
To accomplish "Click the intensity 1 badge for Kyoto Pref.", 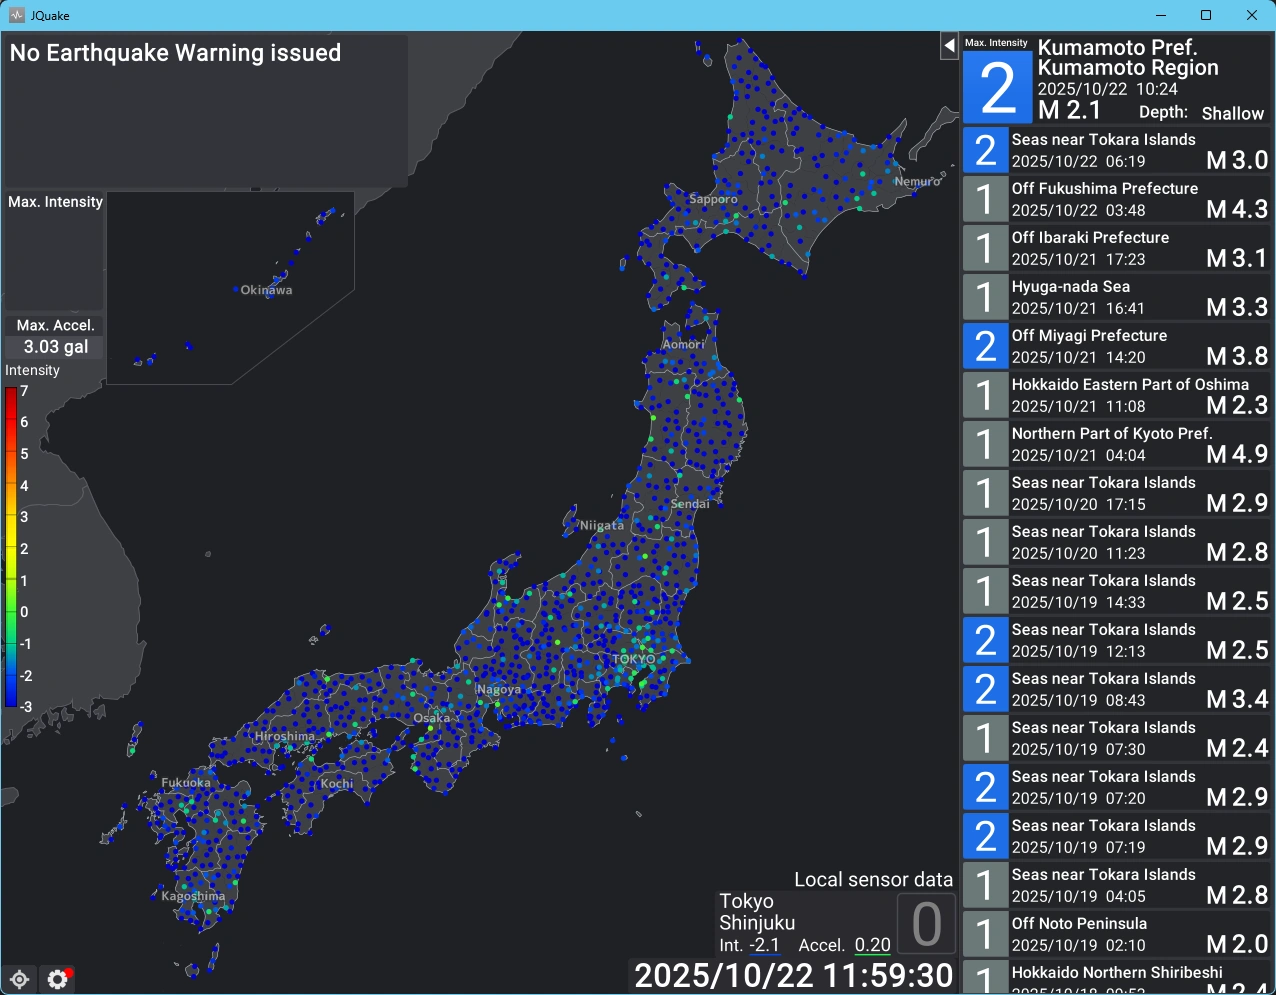I will [x=985, y=444].
